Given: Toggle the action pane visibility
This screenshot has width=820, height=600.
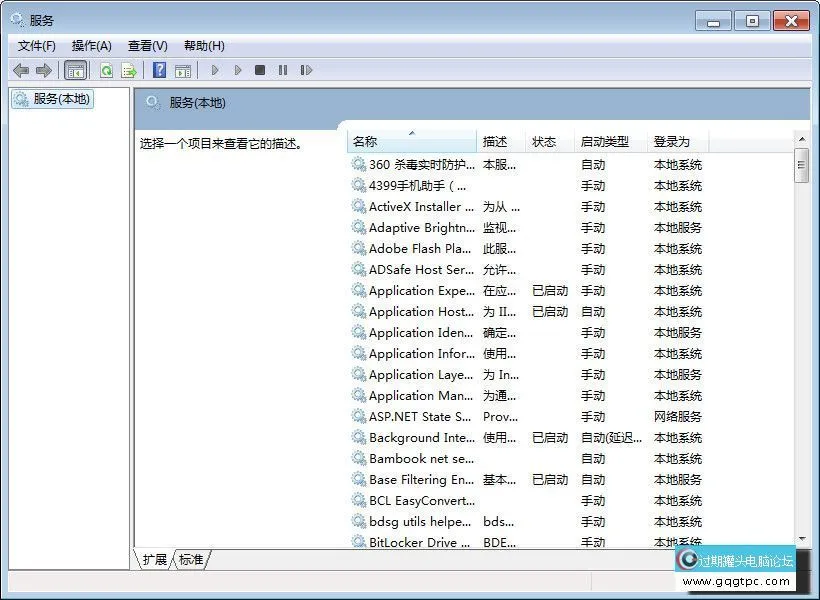Looking at the screenshot, I should pyautogui.click(x=184, y=70).
